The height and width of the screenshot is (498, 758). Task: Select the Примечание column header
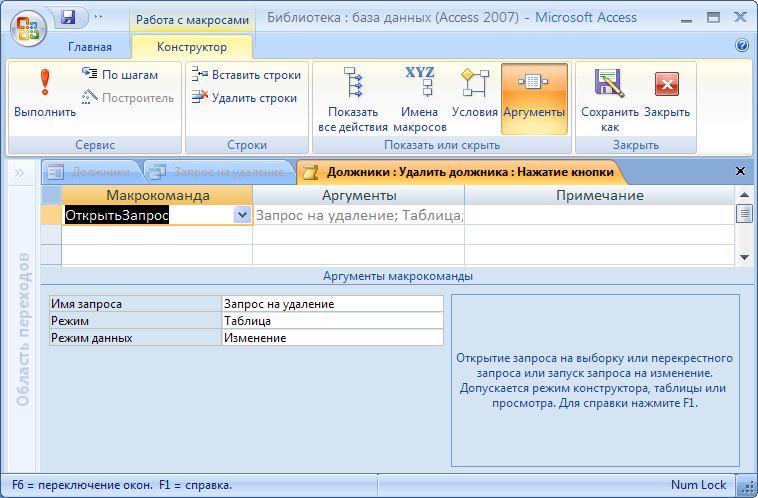pos(599,195)
